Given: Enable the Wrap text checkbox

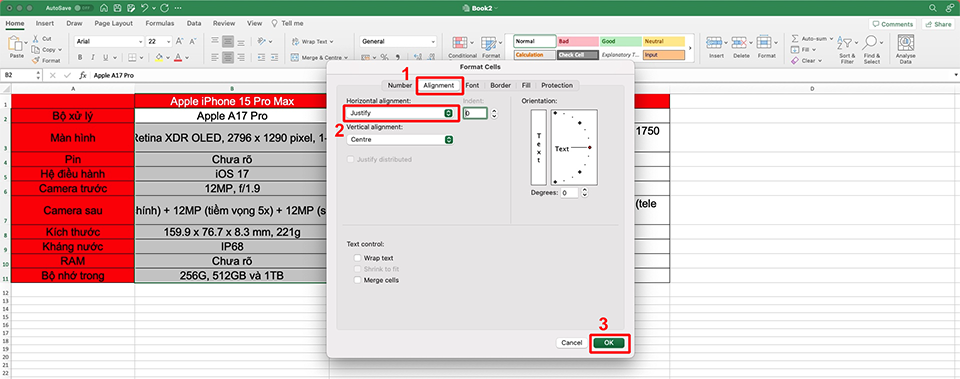Looking at the screenshot, I should (358, 258).
